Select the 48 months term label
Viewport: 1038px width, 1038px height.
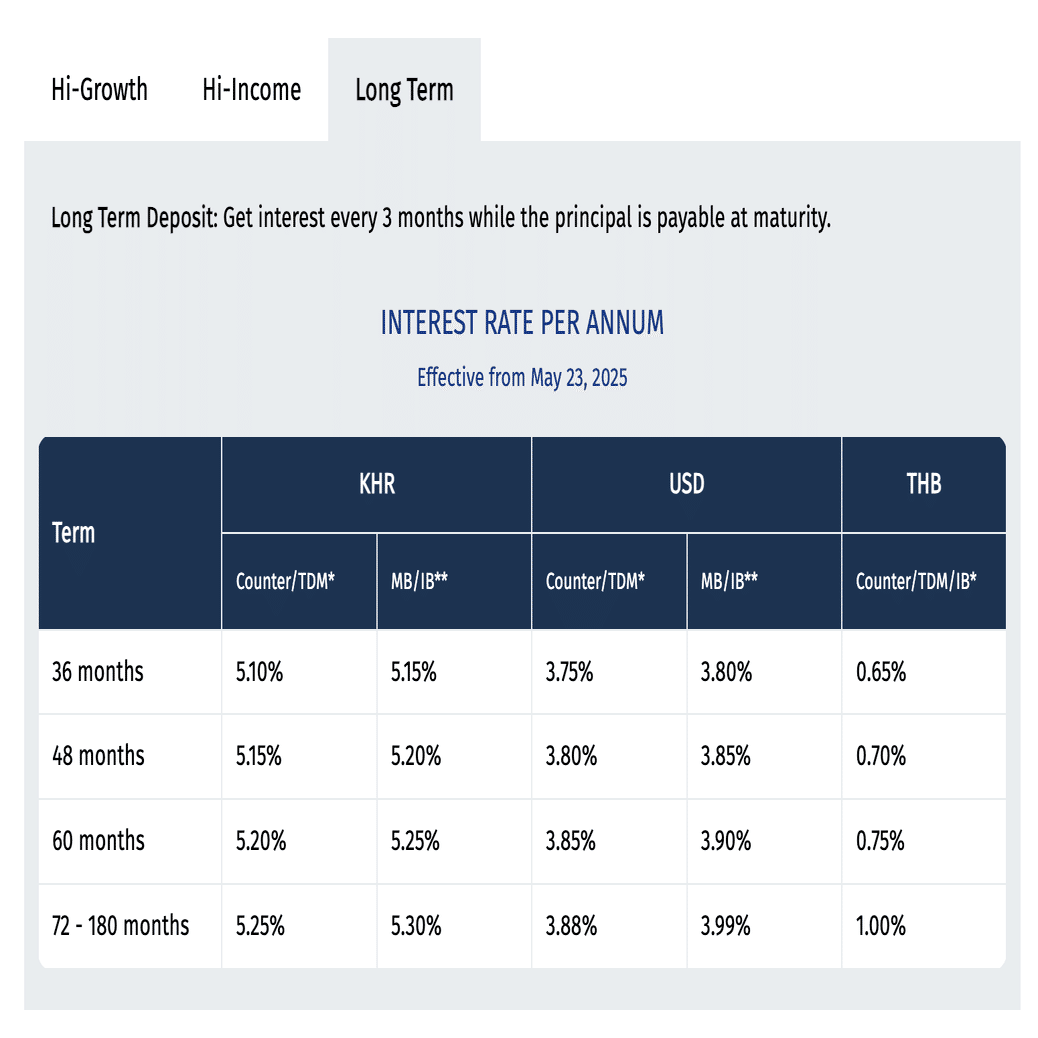tap(98, 756)
